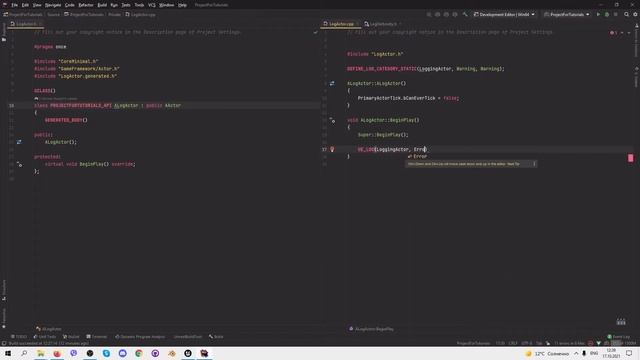Click the ALogActor::BeginPlay breadcrumb in right pane
Image resolution: width=640 pixels, height=360 pixels.
tap(371, 329)
